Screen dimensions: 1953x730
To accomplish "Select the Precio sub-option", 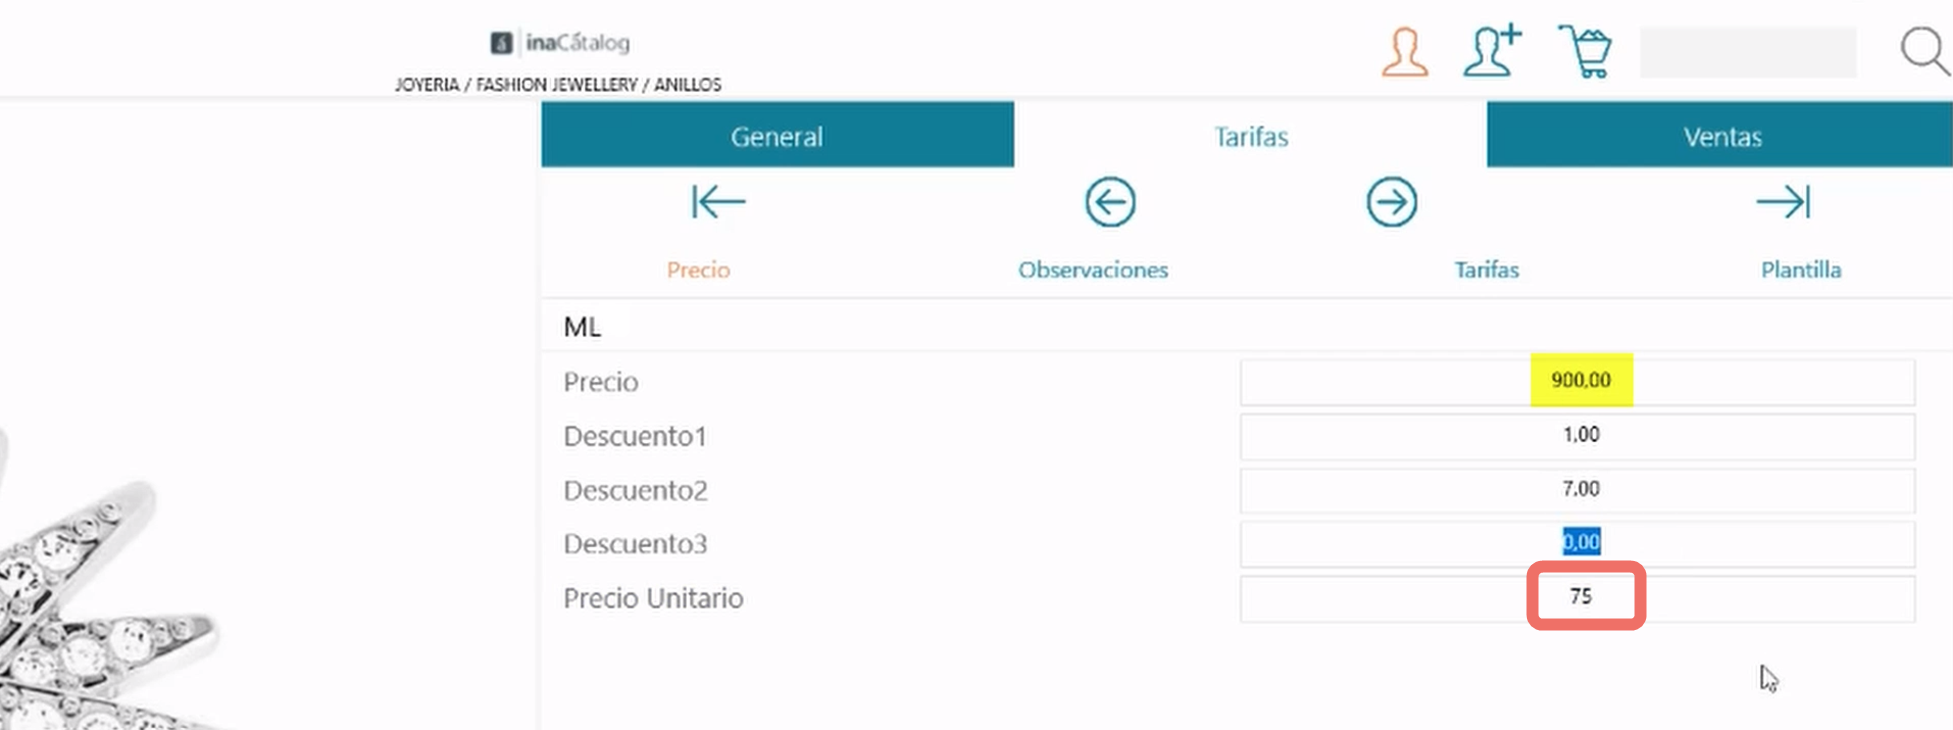I will (698, 270).
